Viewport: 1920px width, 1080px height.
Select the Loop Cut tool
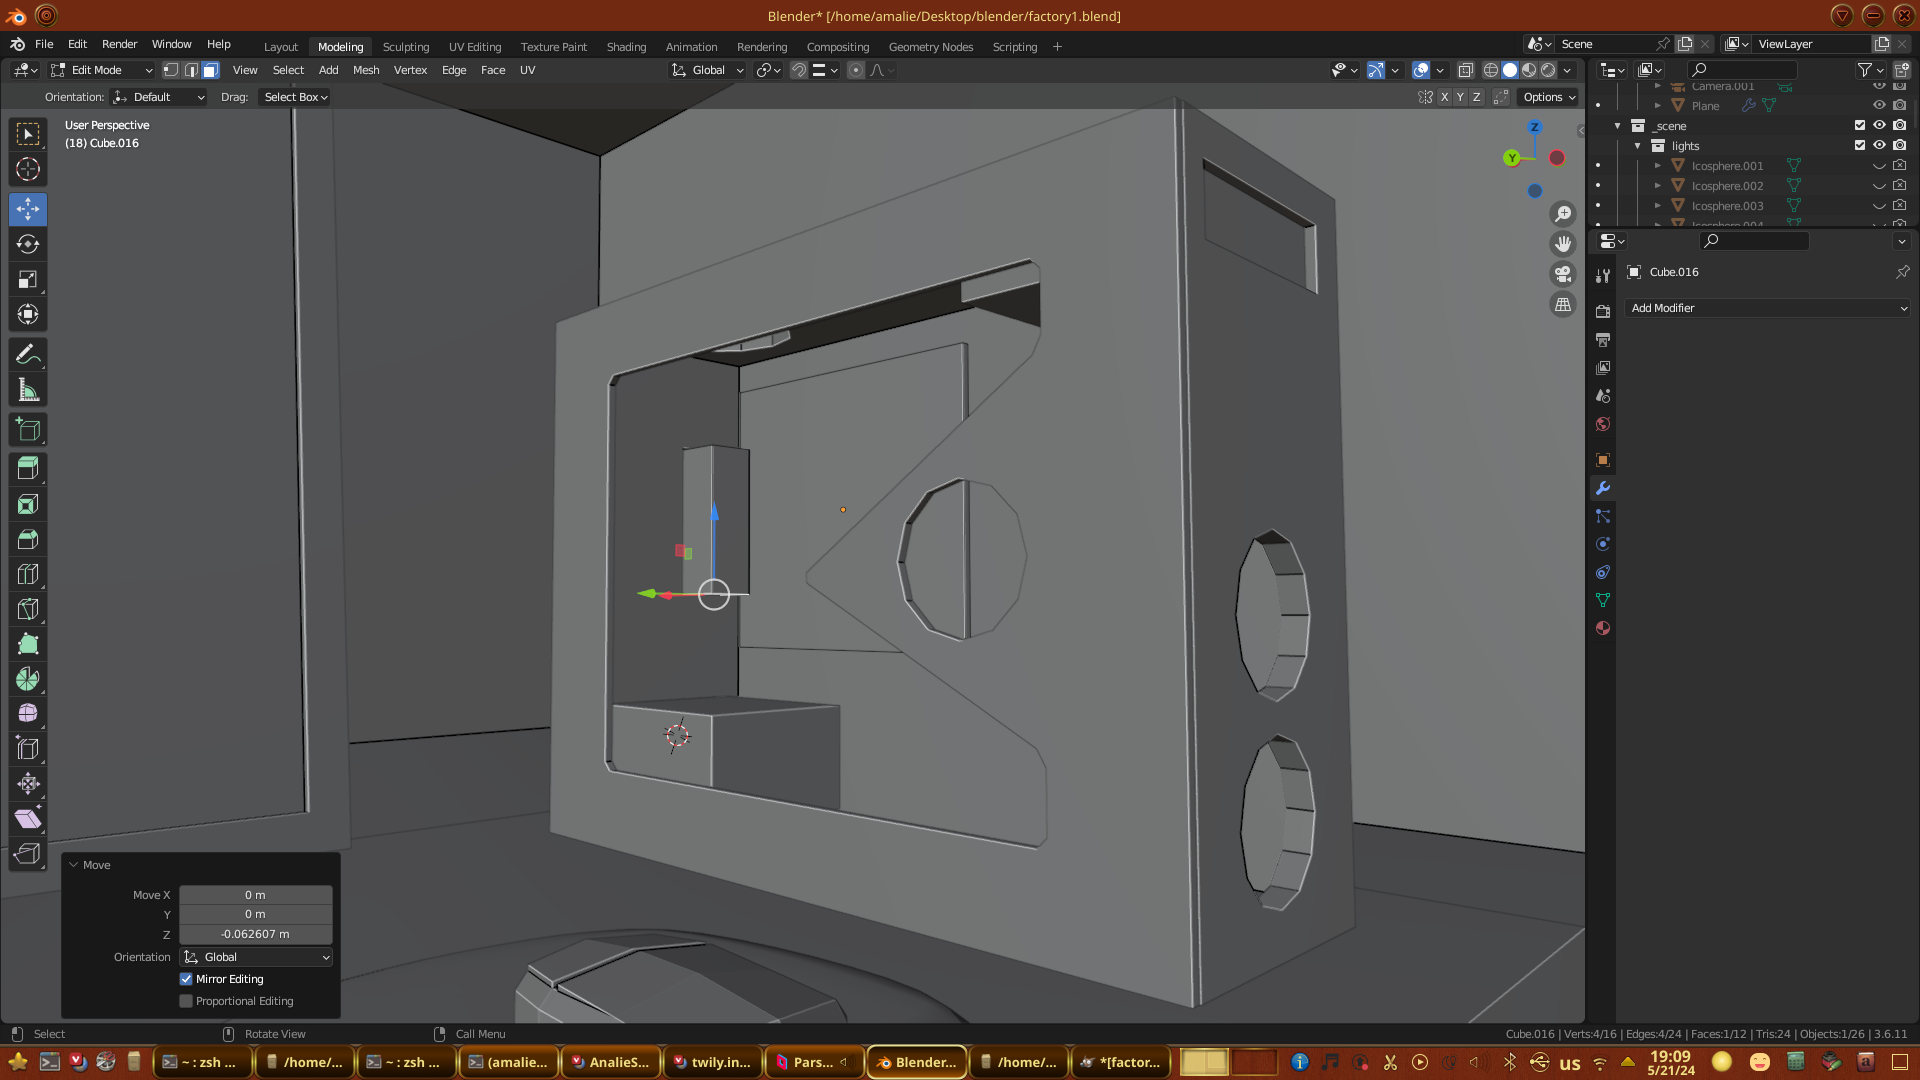(x=28, y=574)
